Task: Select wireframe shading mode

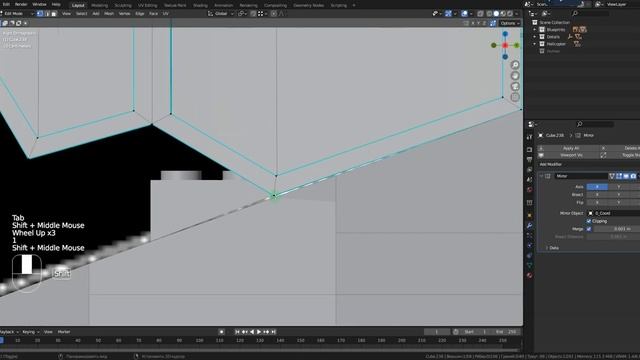Action: pyautogui.click(x=489, y=13)
